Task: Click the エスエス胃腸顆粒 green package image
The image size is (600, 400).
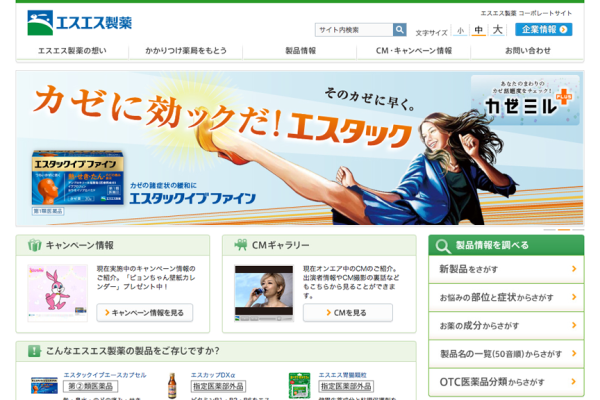Action: [300, 386]
